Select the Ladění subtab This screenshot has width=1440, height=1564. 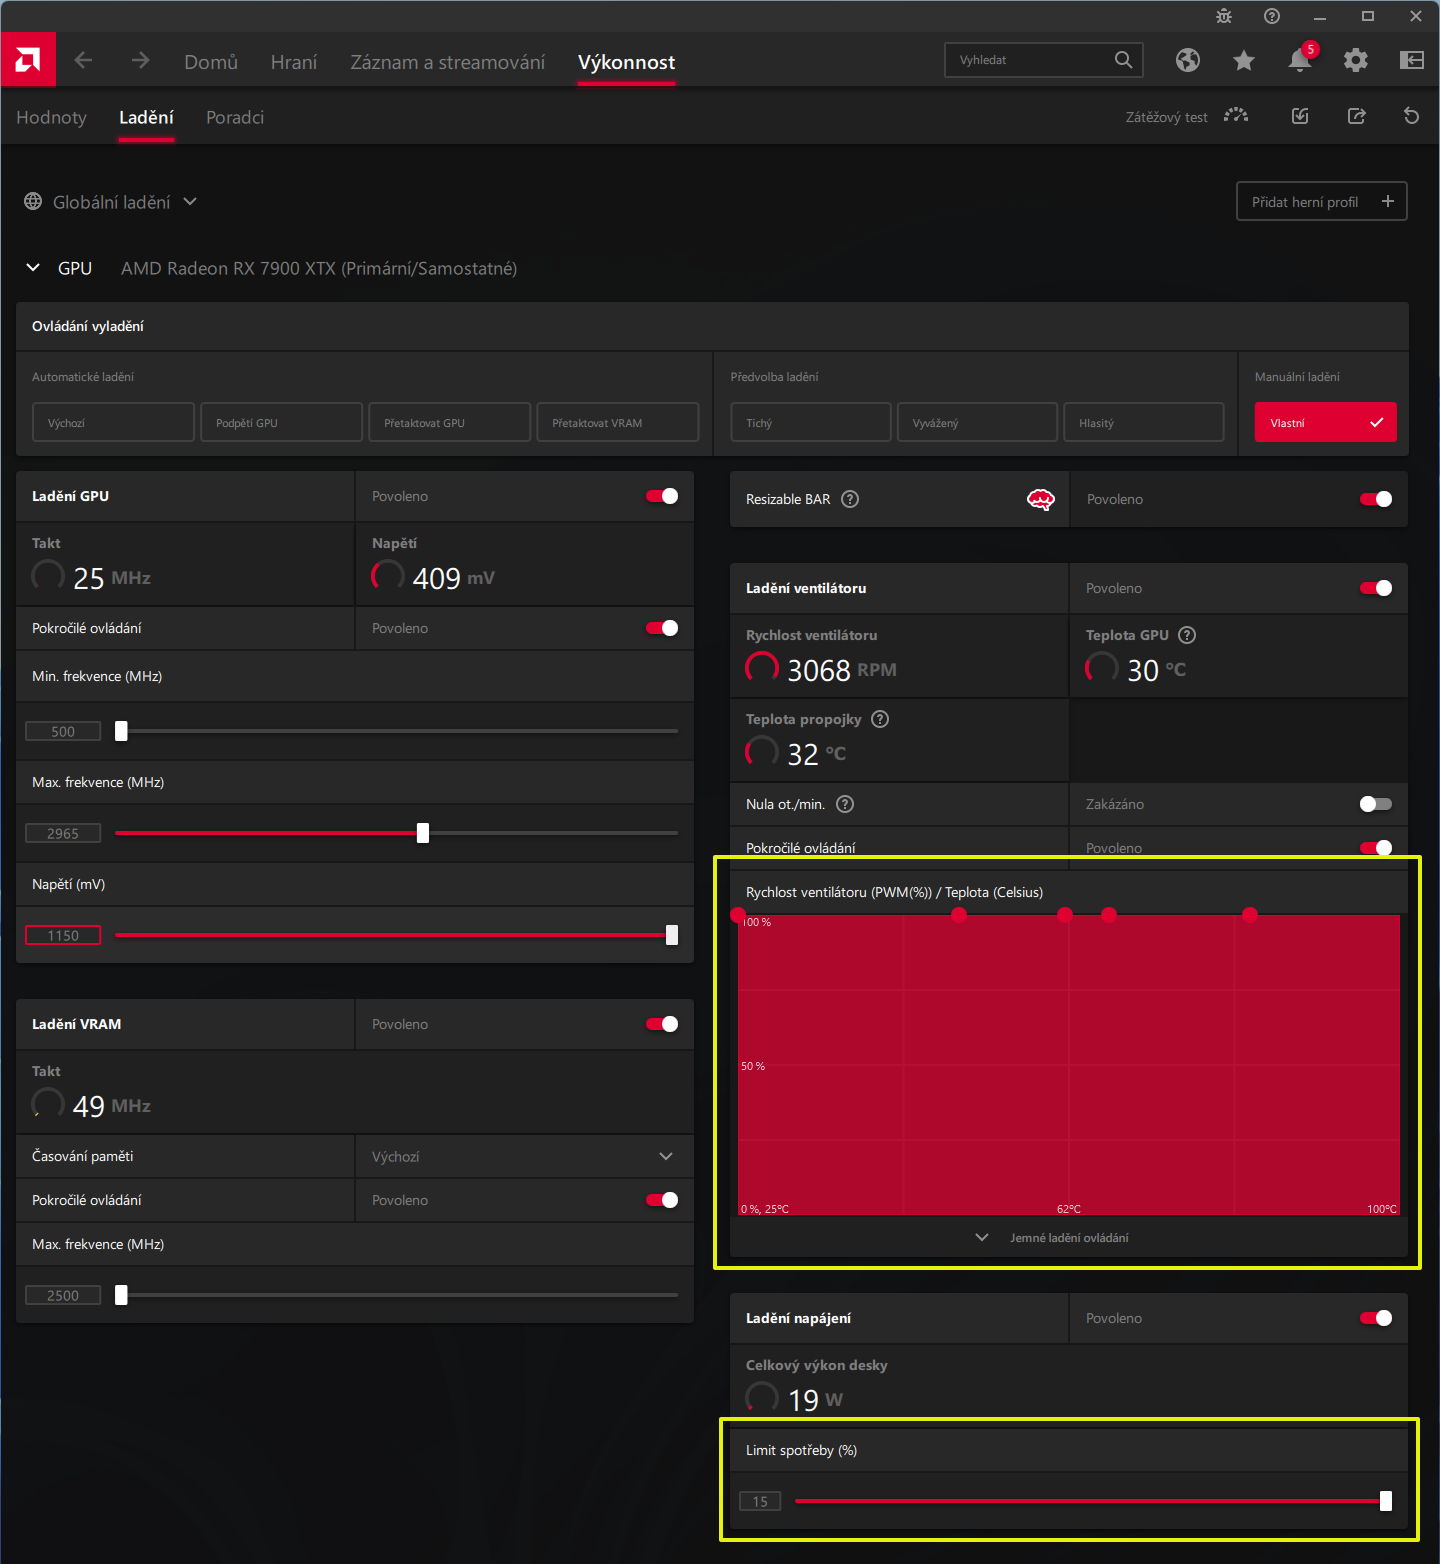click(x=146, y=117)
